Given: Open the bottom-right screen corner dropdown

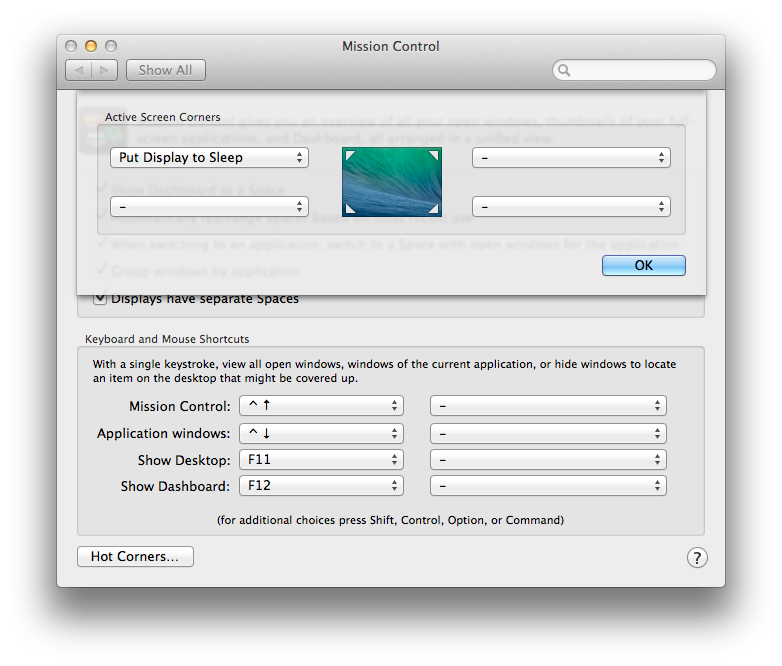Looking at the screenshot, I should click(571, 206).
